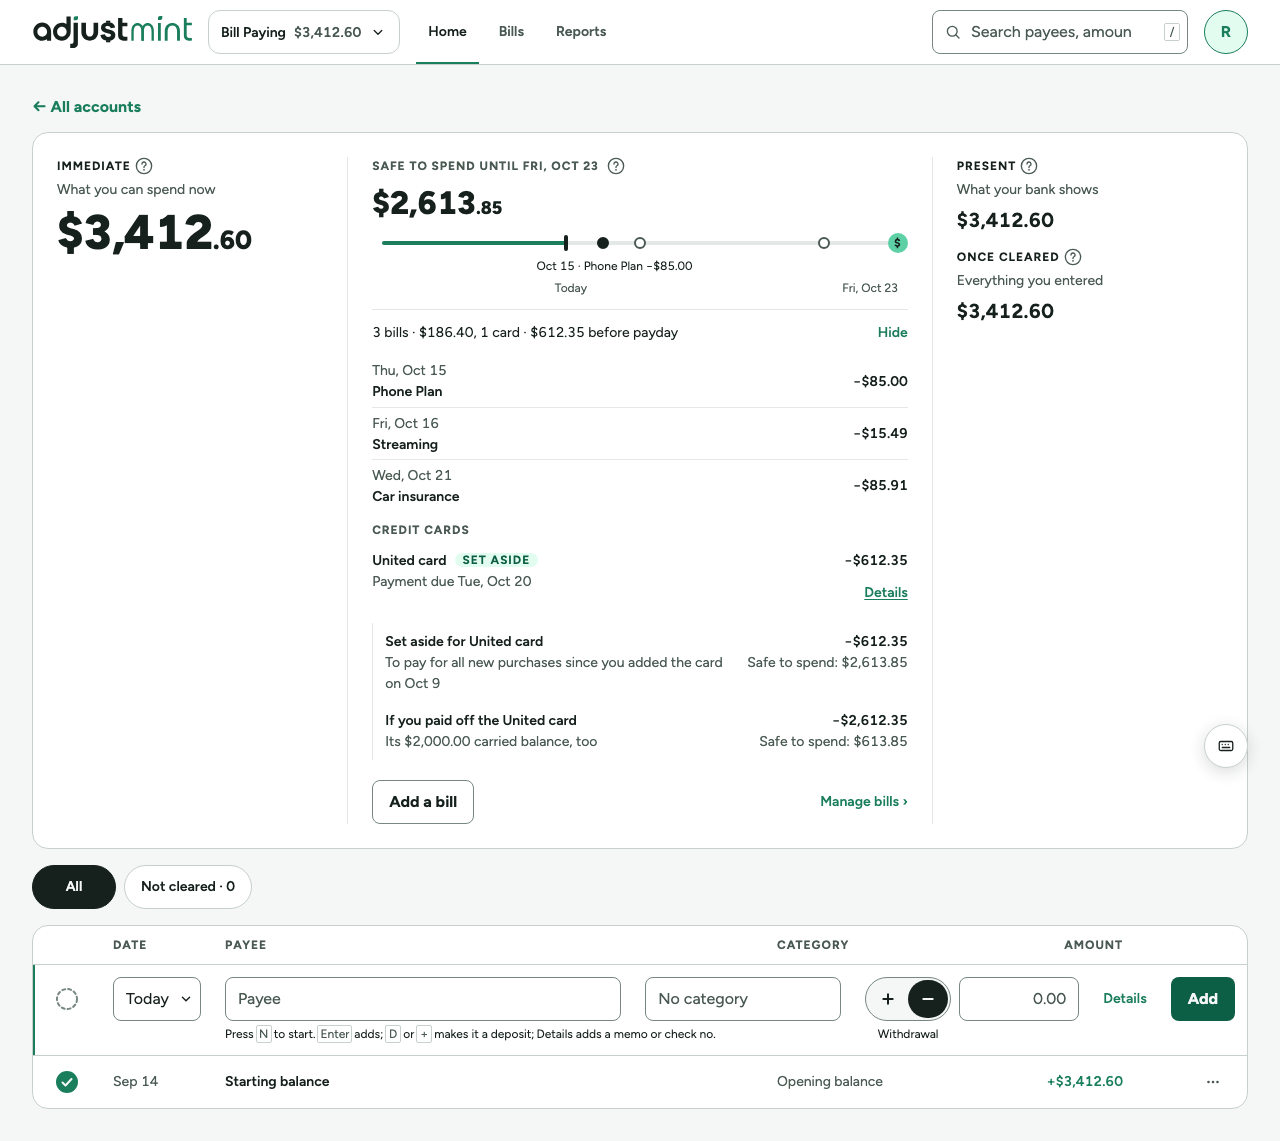Focus the Search payees field
The height and width of the screenshot is (1141, 1280).
point(1060,32)
